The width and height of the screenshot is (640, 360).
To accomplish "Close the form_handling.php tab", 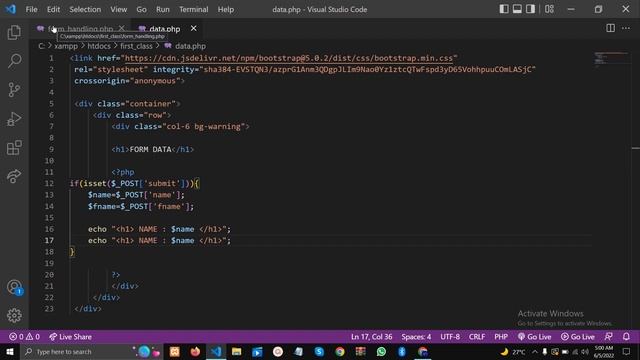I will click(x=121, y=28).
